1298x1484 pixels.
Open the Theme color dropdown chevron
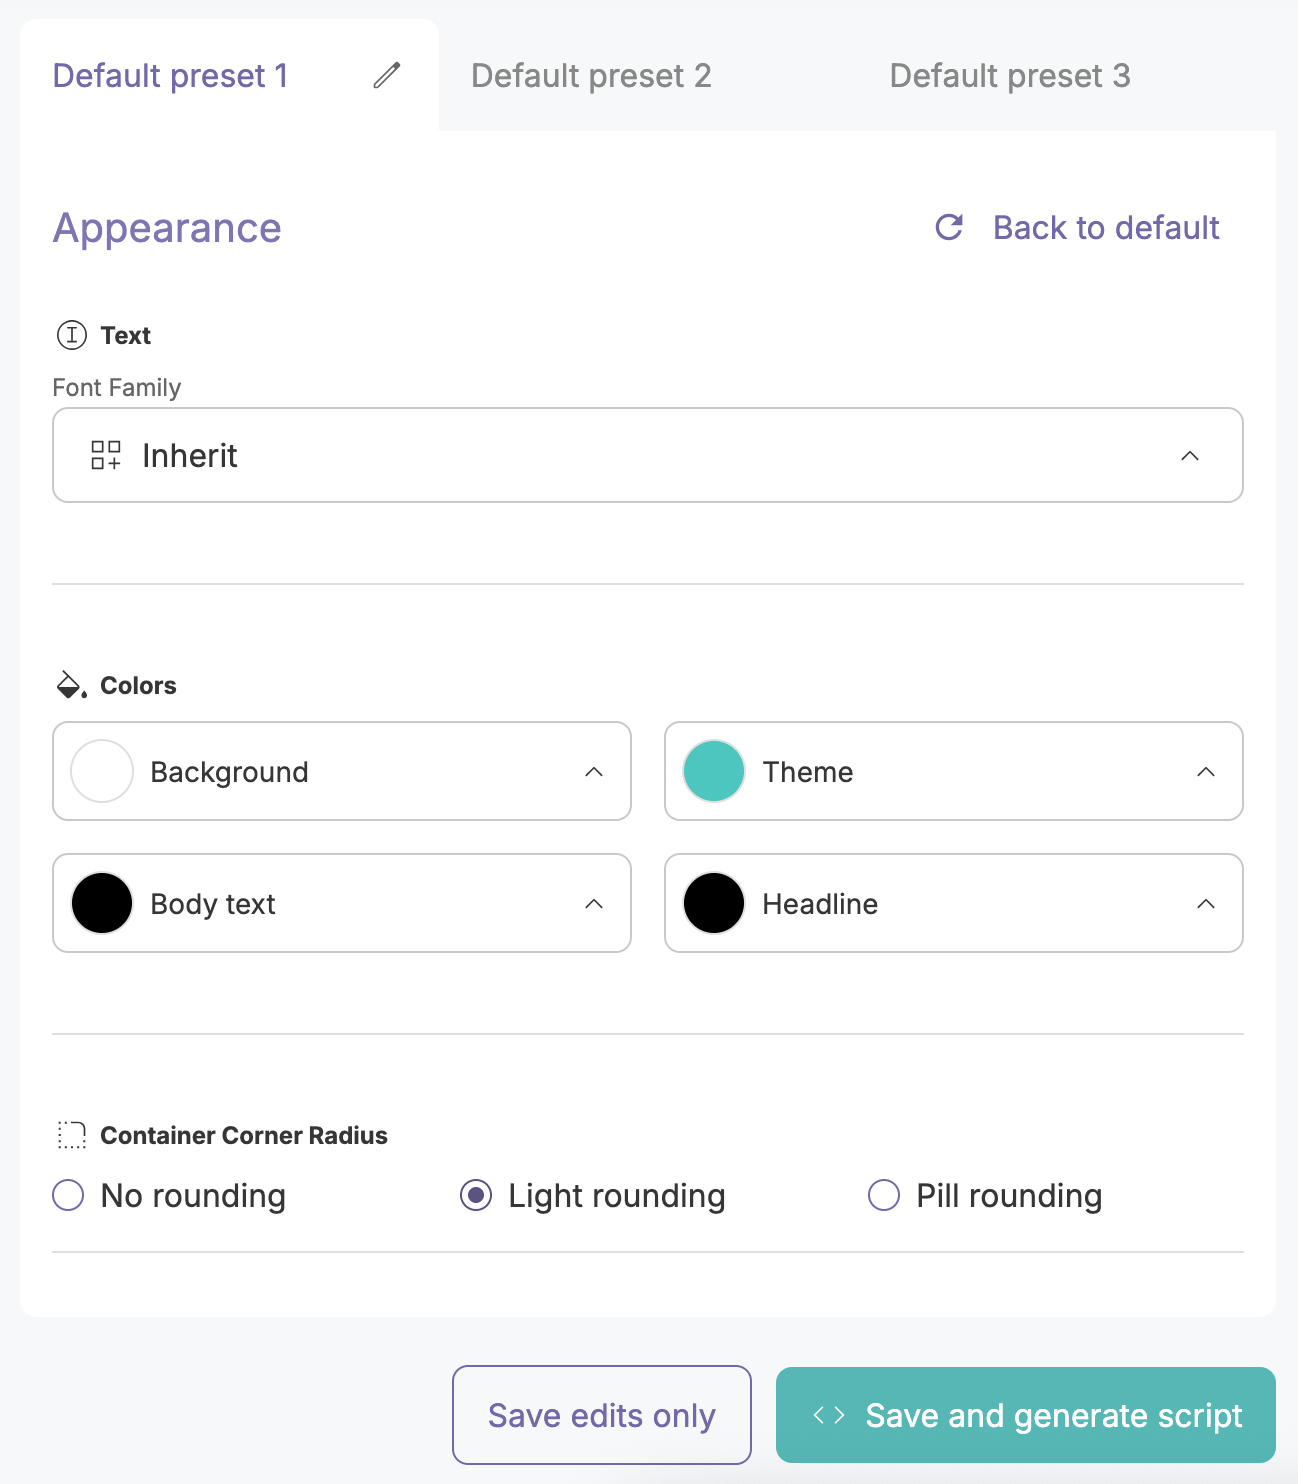pyautogui.click(x=1206, y=772)
